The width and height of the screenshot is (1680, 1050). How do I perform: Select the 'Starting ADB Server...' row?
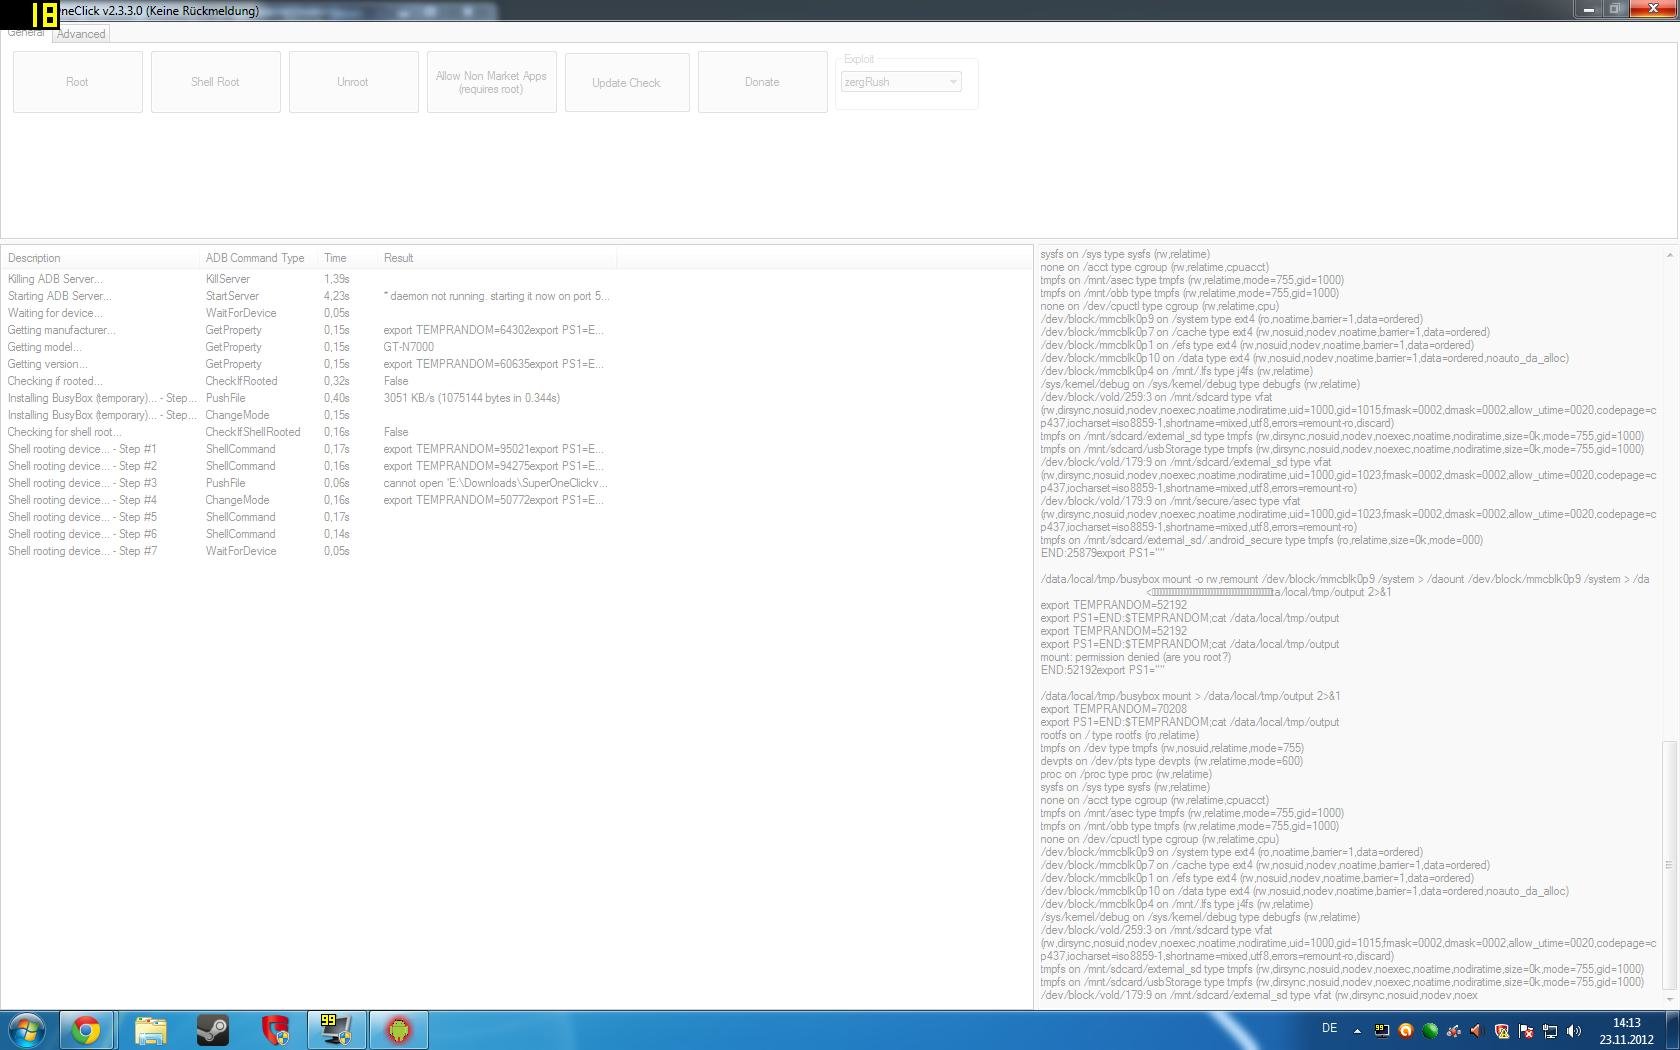309,296
